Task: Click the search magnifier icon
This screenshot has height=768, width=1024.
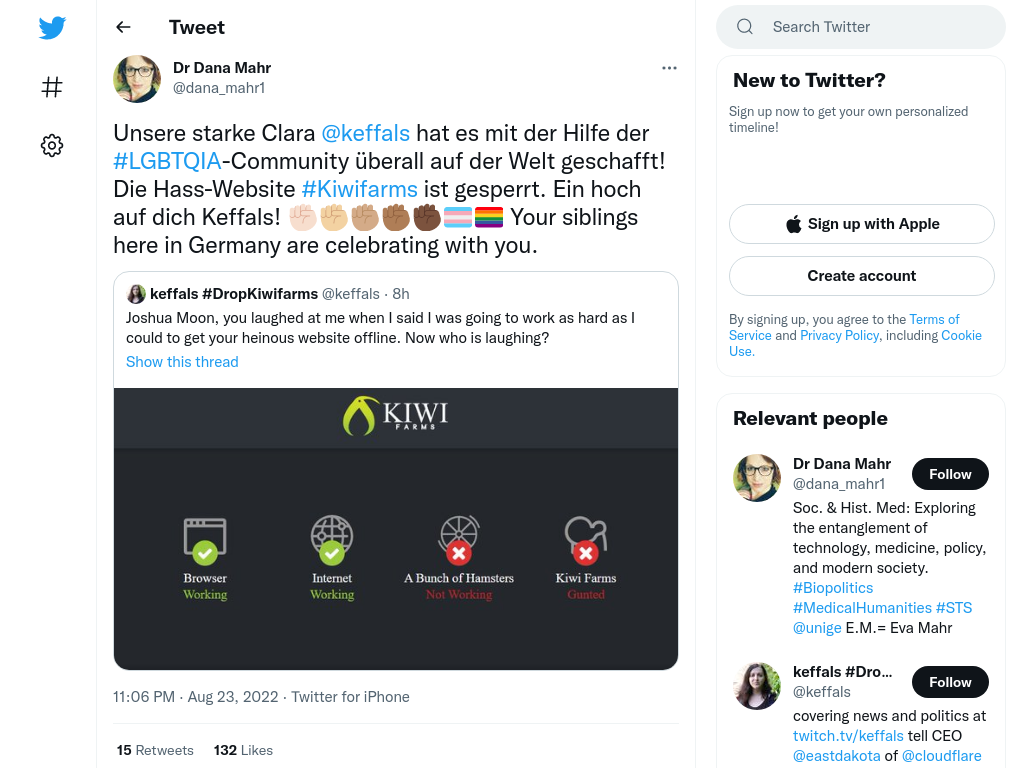Action: (x=744, y=27)
